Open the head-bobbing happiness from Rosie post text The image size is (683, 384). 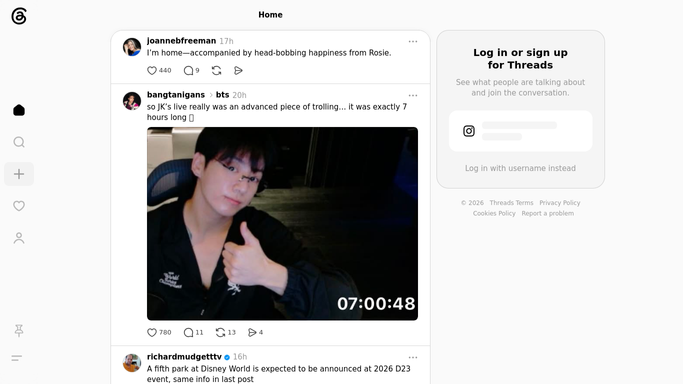coord(269,53)
